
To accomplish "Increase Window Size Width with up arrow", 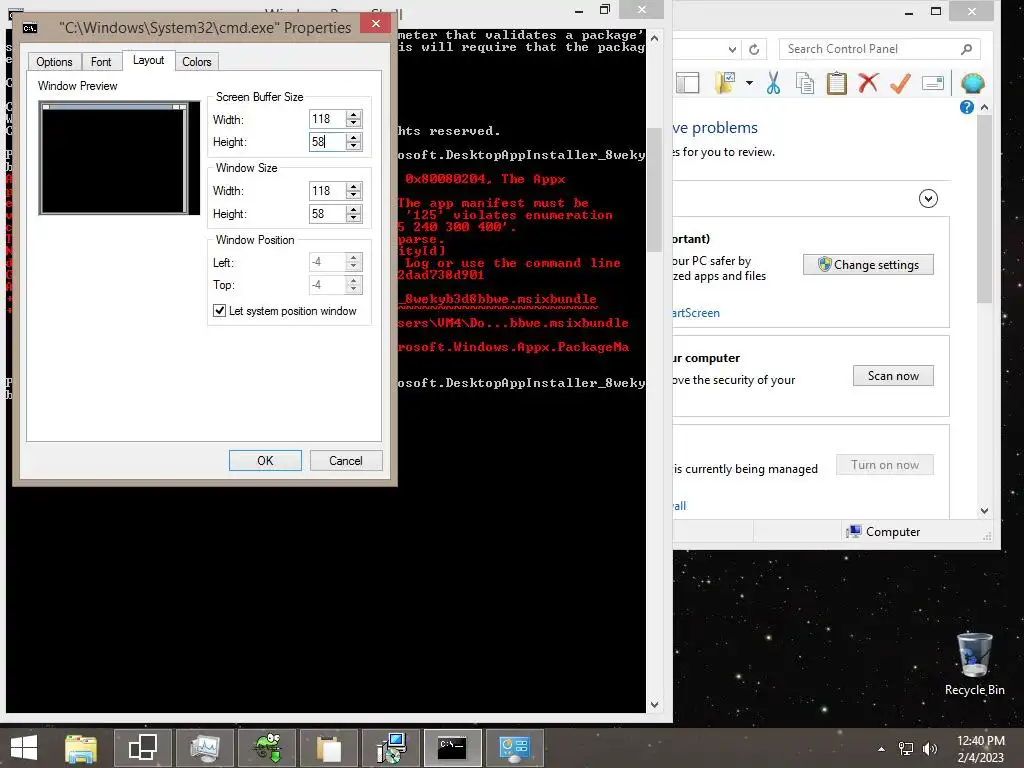I will click(353, 187).
